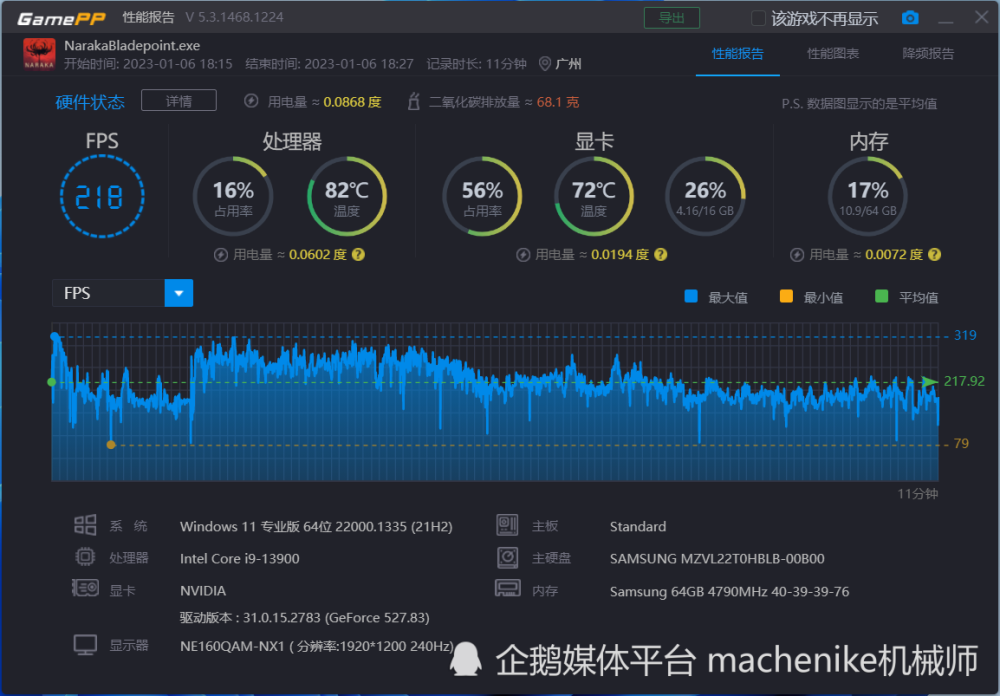This screenshot has width=1000, height=696.
Task: Click the SAMSUNG MZVL22T0HBLB-00B00 disk text
Action: click(x=717, y=559)
